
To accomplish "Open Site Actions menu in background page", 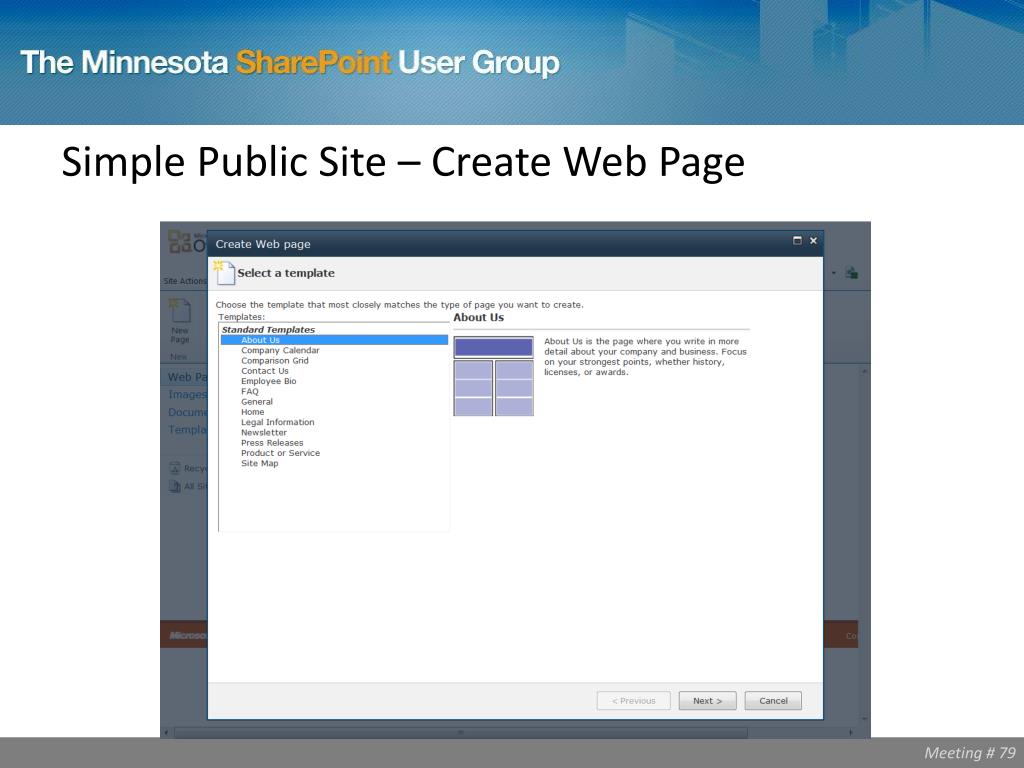I will coord(185,281).
